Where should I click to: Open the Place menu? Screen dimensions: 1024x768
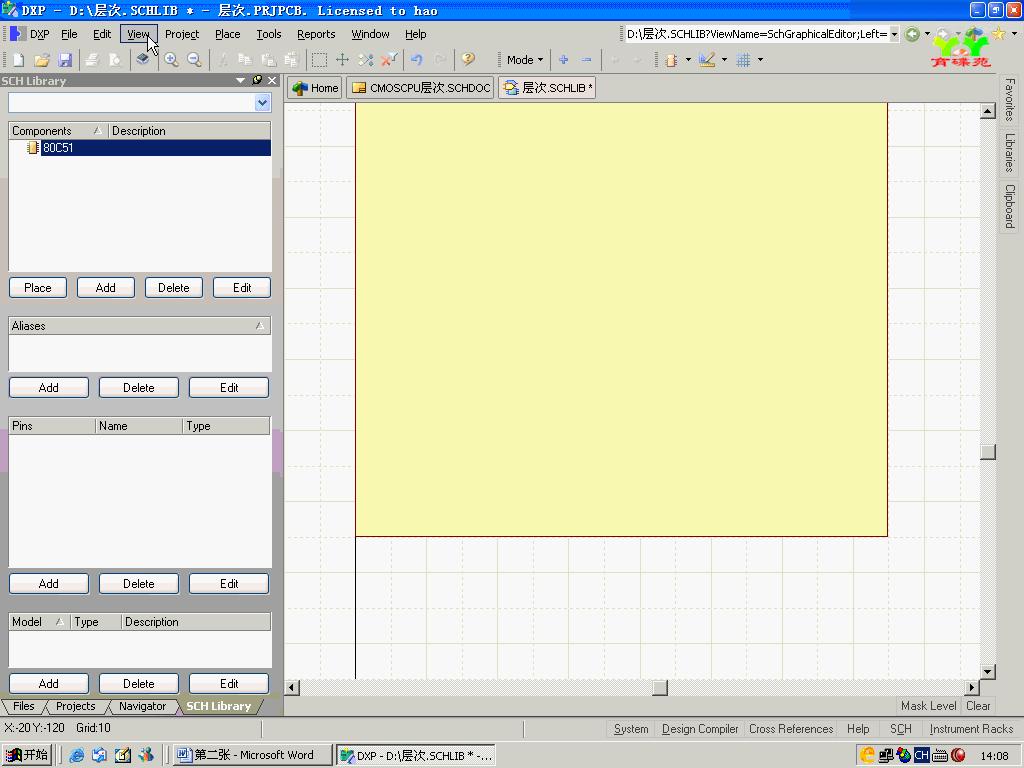(227, 34)
